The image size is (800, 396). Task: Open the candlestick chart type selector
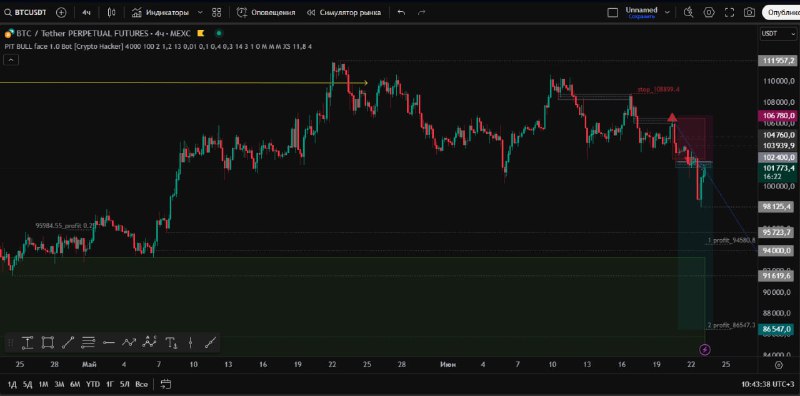(111, 12)
